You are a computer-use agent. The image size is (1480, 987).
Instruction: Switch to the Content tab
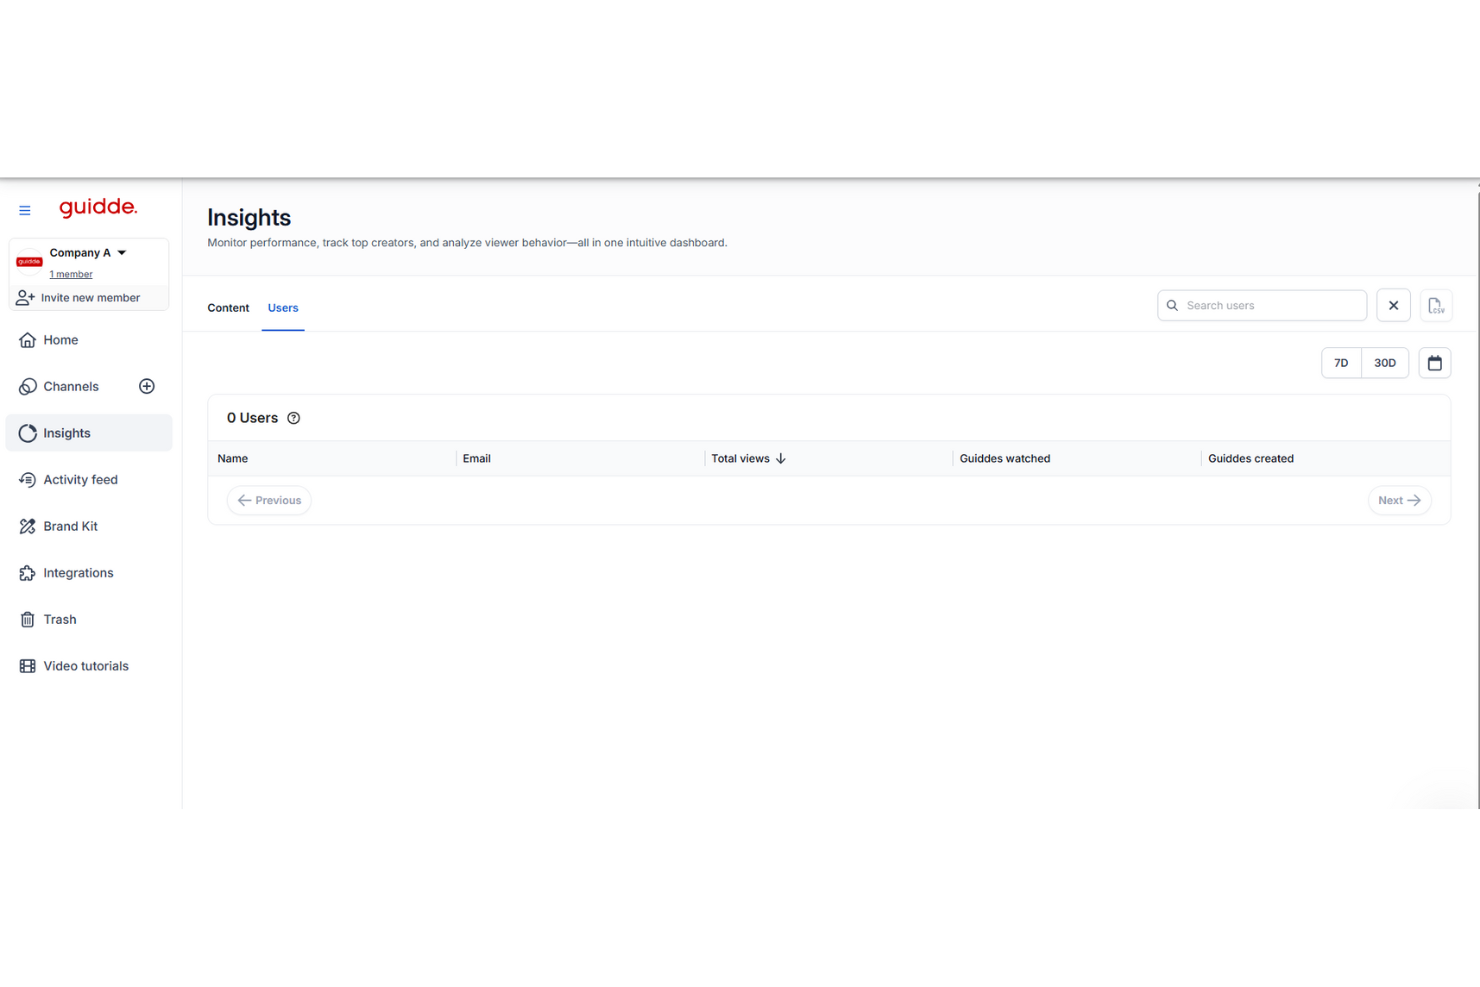pyautogui.click(x=228, y=308)
